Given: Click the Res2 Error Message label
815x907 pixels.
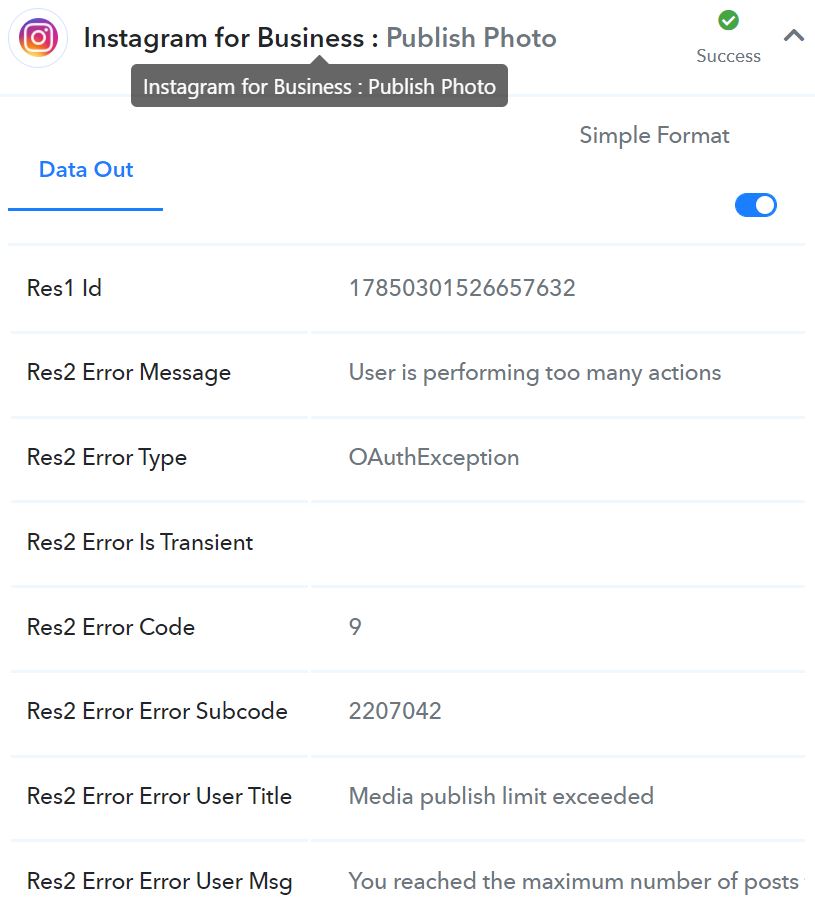Looking at the screenshot, I should point(129,373).
